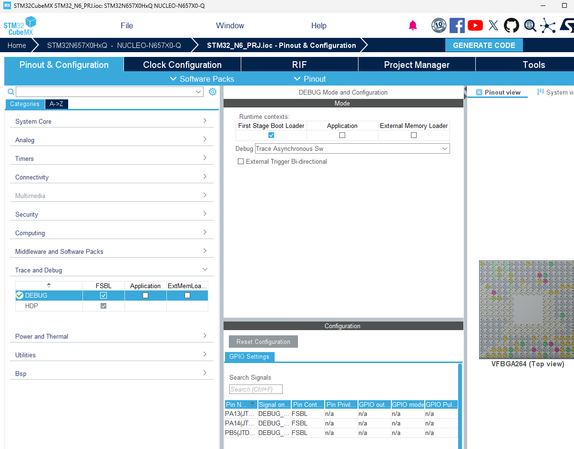Open the Debug mode dropdown
Screen dimensions: 574x449
pyautogui.click(x=352, y=149)
